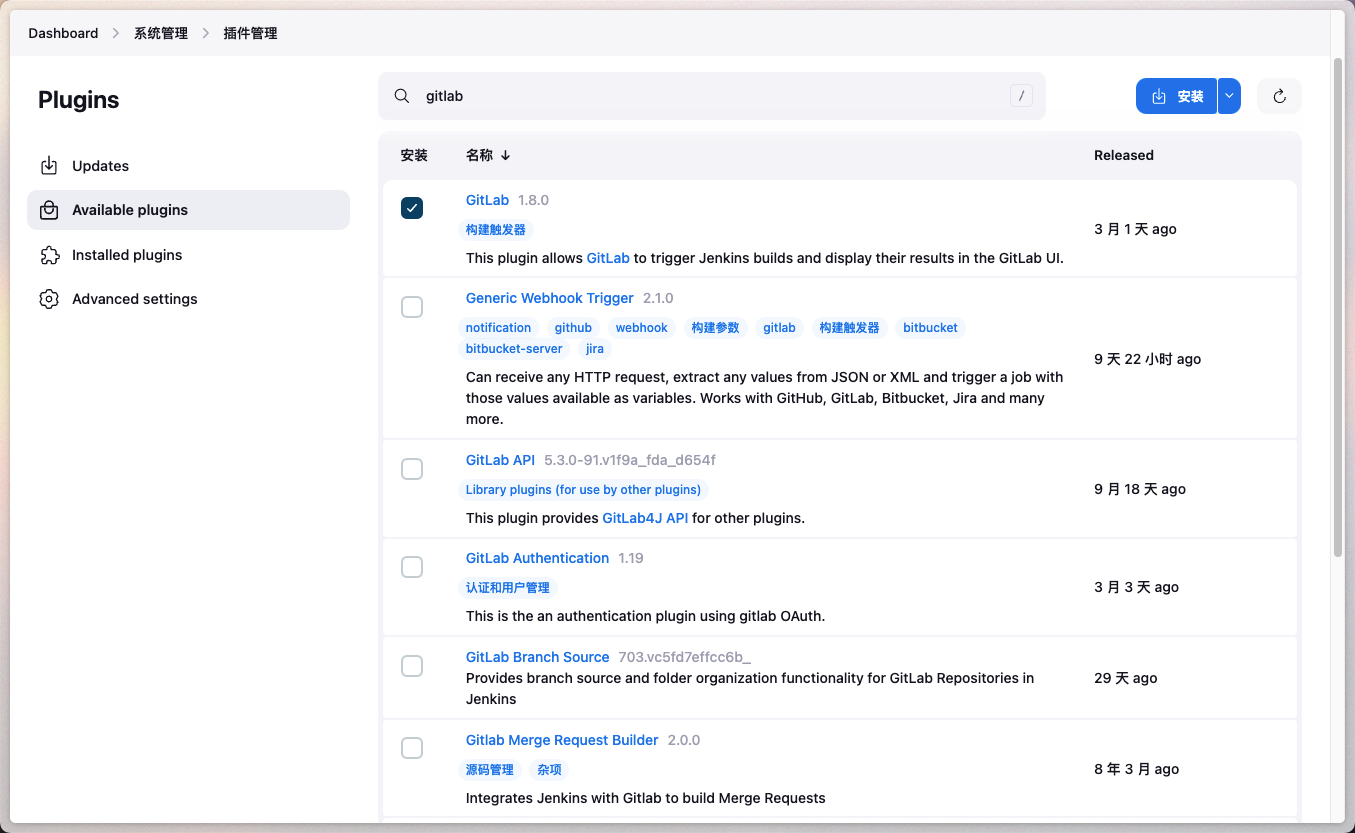The width and height of the screenshot is (1355, 833).
Task: Uncheck the GitLab 1.8.0 plugin checkbox
Action: click(412, 208)
